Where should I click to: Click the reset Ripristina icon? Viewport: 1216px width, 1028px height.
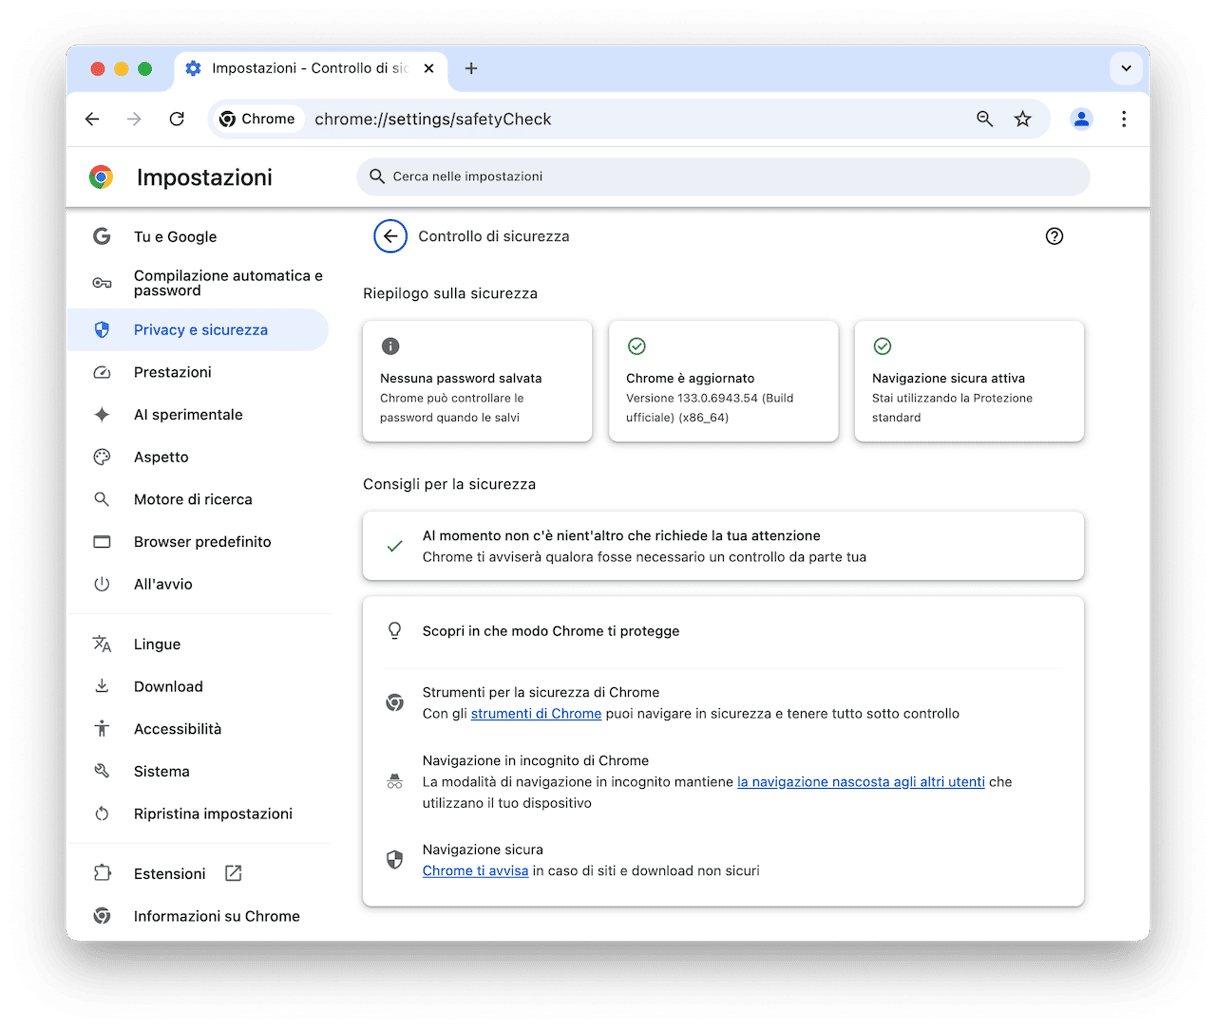[102, 813]
